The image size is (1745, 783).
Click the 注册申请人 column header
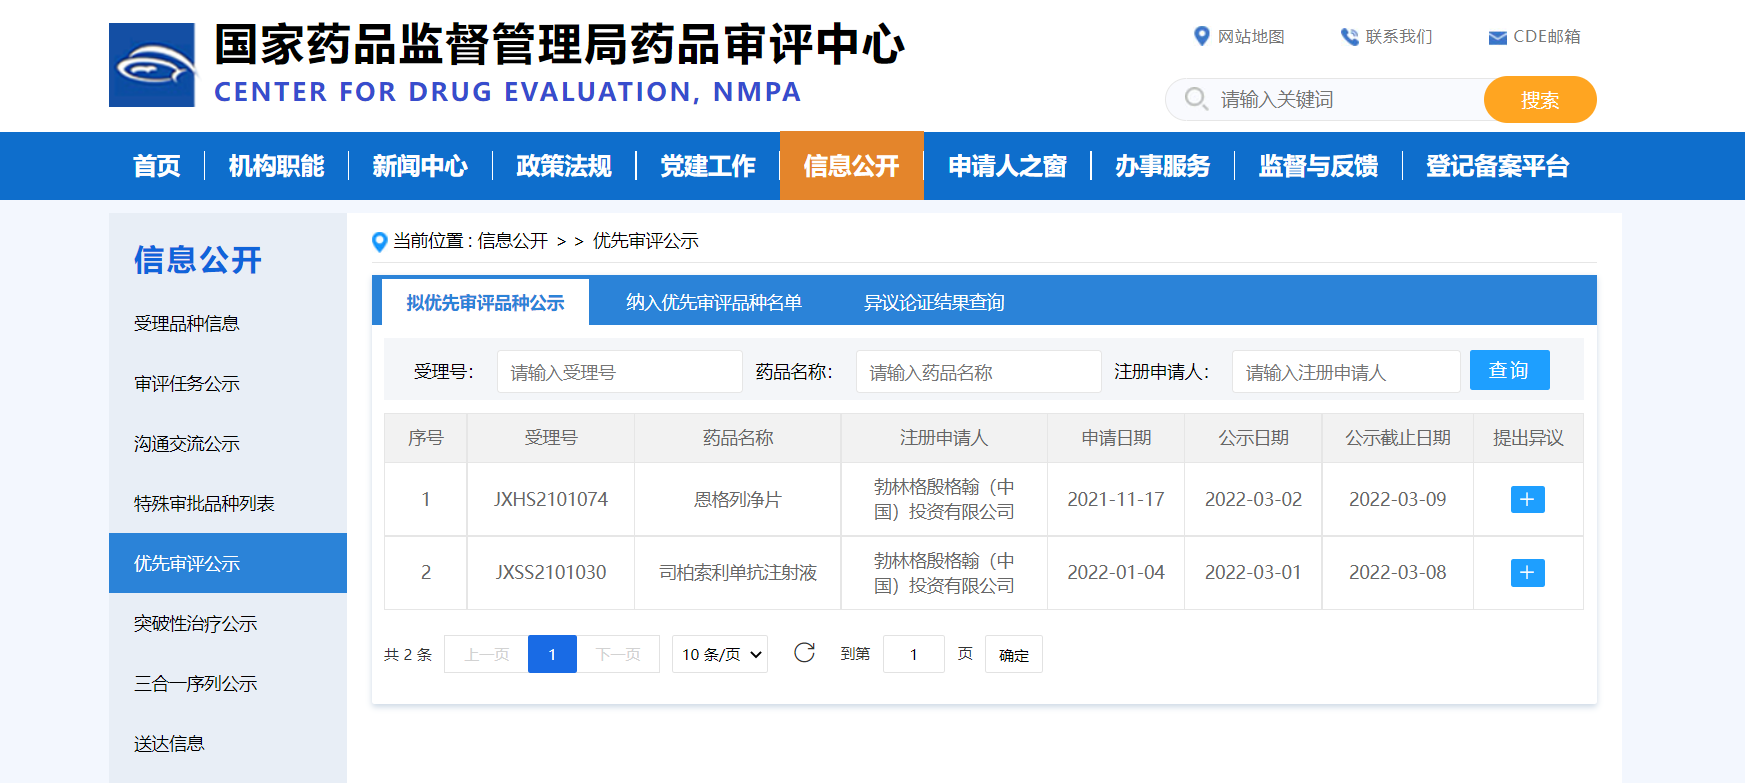click(944, 438)
